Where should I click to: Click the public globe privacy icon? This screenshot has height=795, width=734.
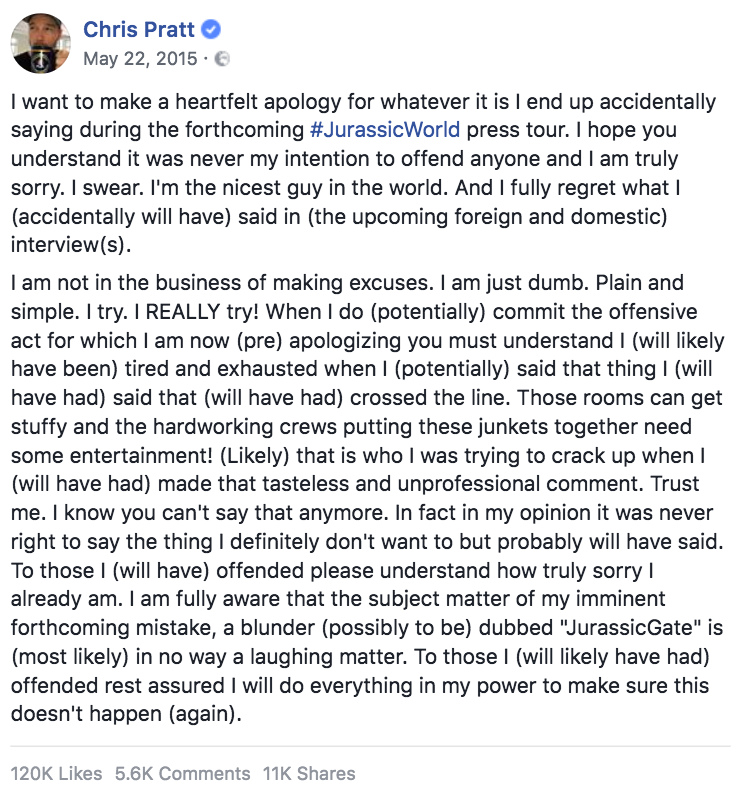click(x=223, y=59)
